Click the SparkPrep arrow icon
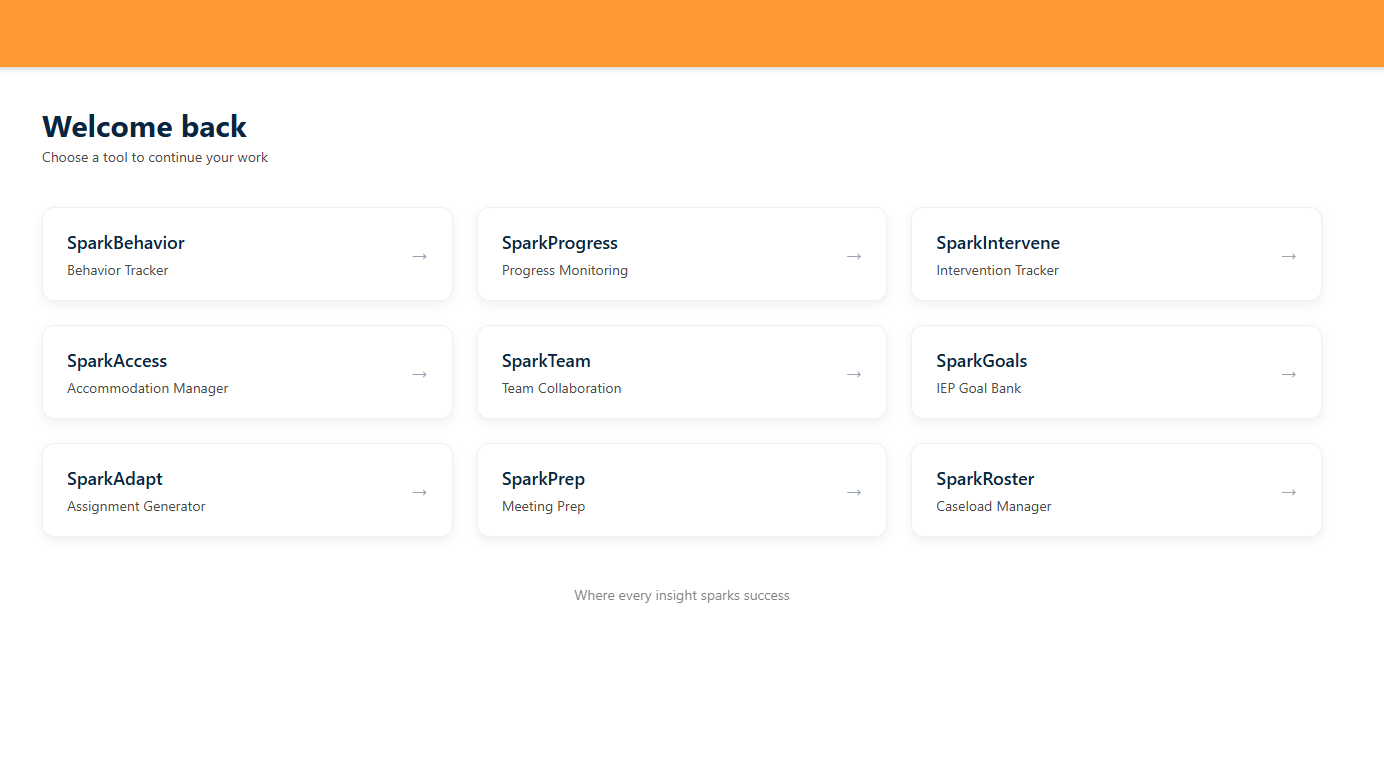 tap(854, 492)
